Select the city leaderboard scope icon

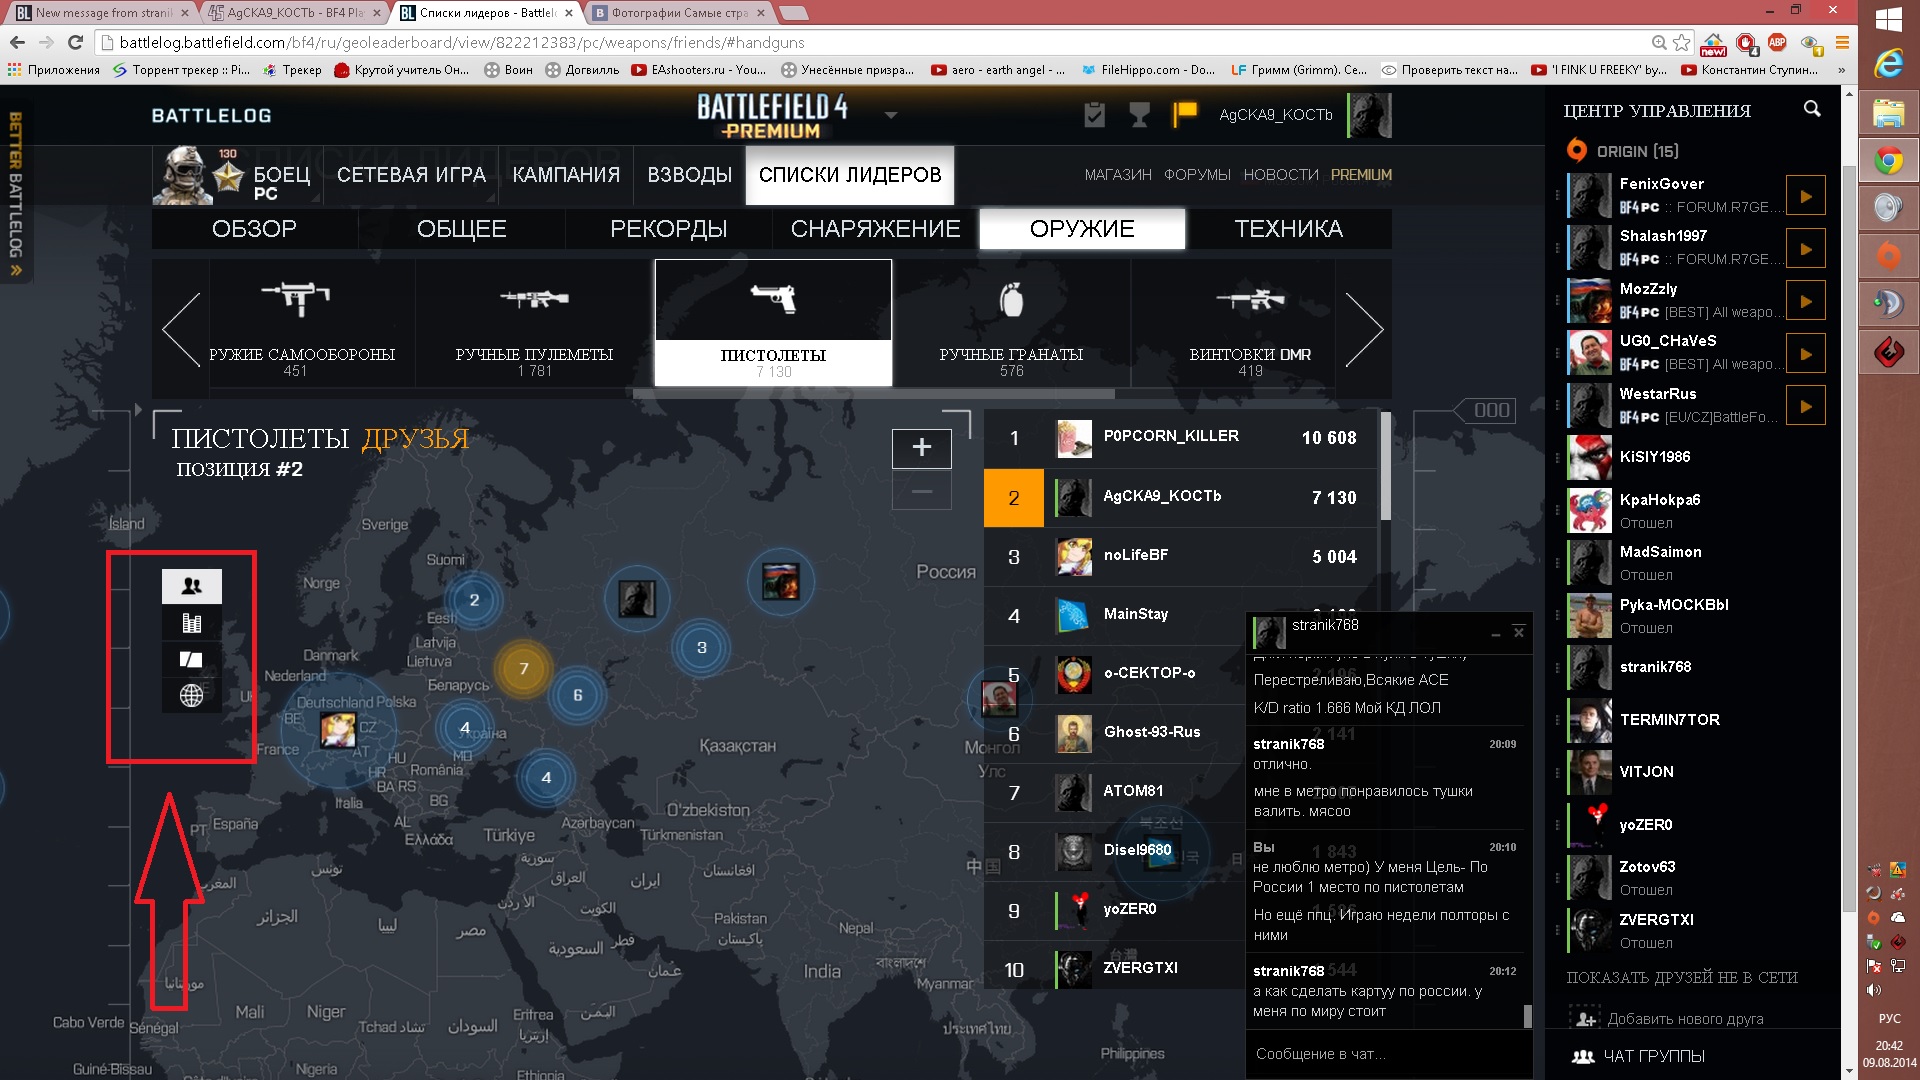pos(191,623)
